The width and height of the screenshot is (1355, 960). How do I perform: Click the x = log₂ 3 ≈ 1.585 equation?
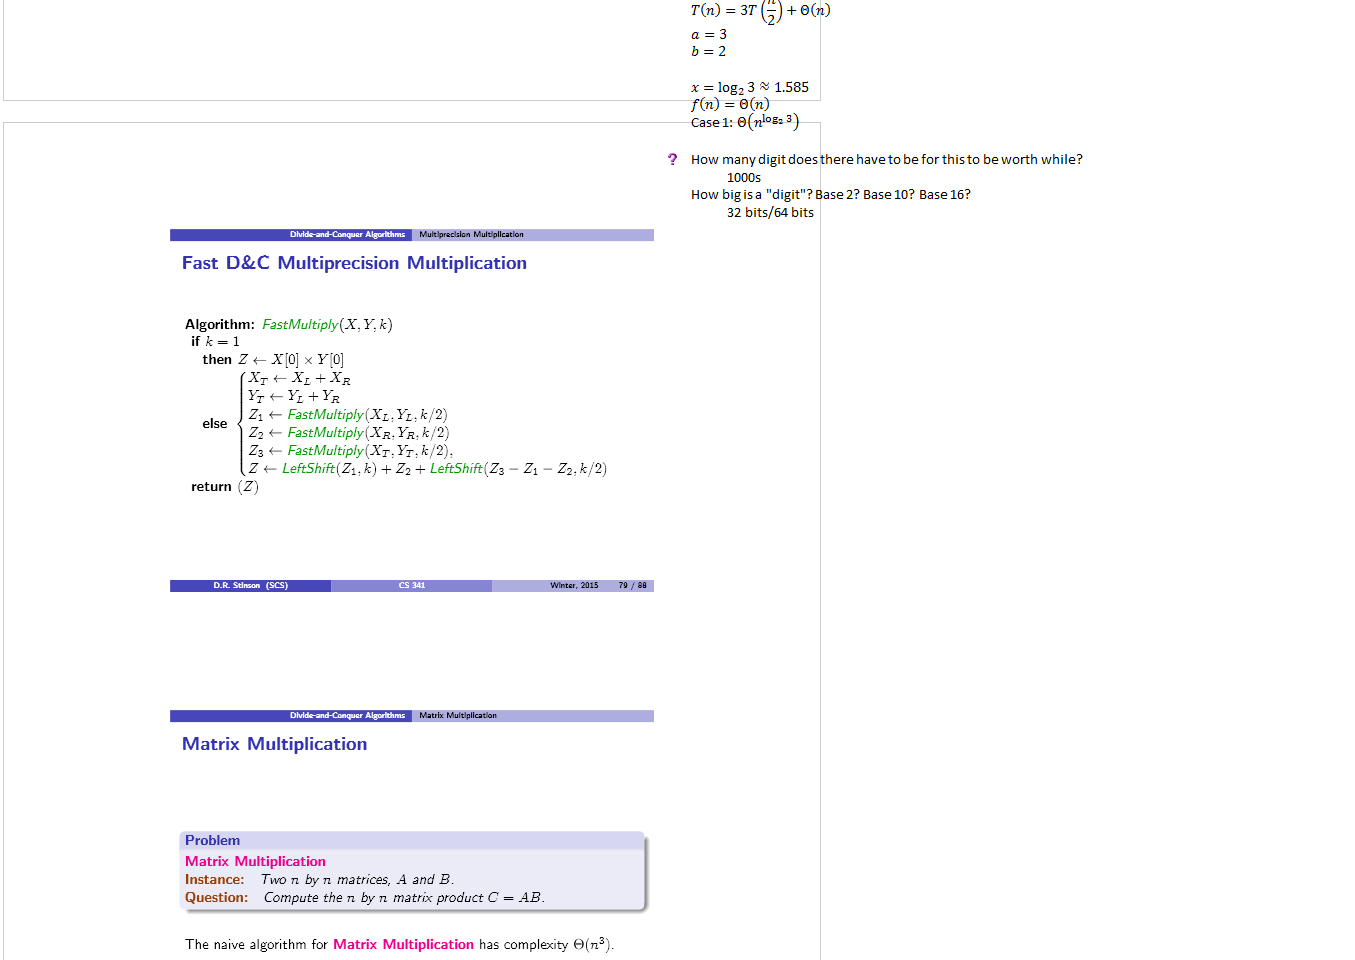click(749, 87)
